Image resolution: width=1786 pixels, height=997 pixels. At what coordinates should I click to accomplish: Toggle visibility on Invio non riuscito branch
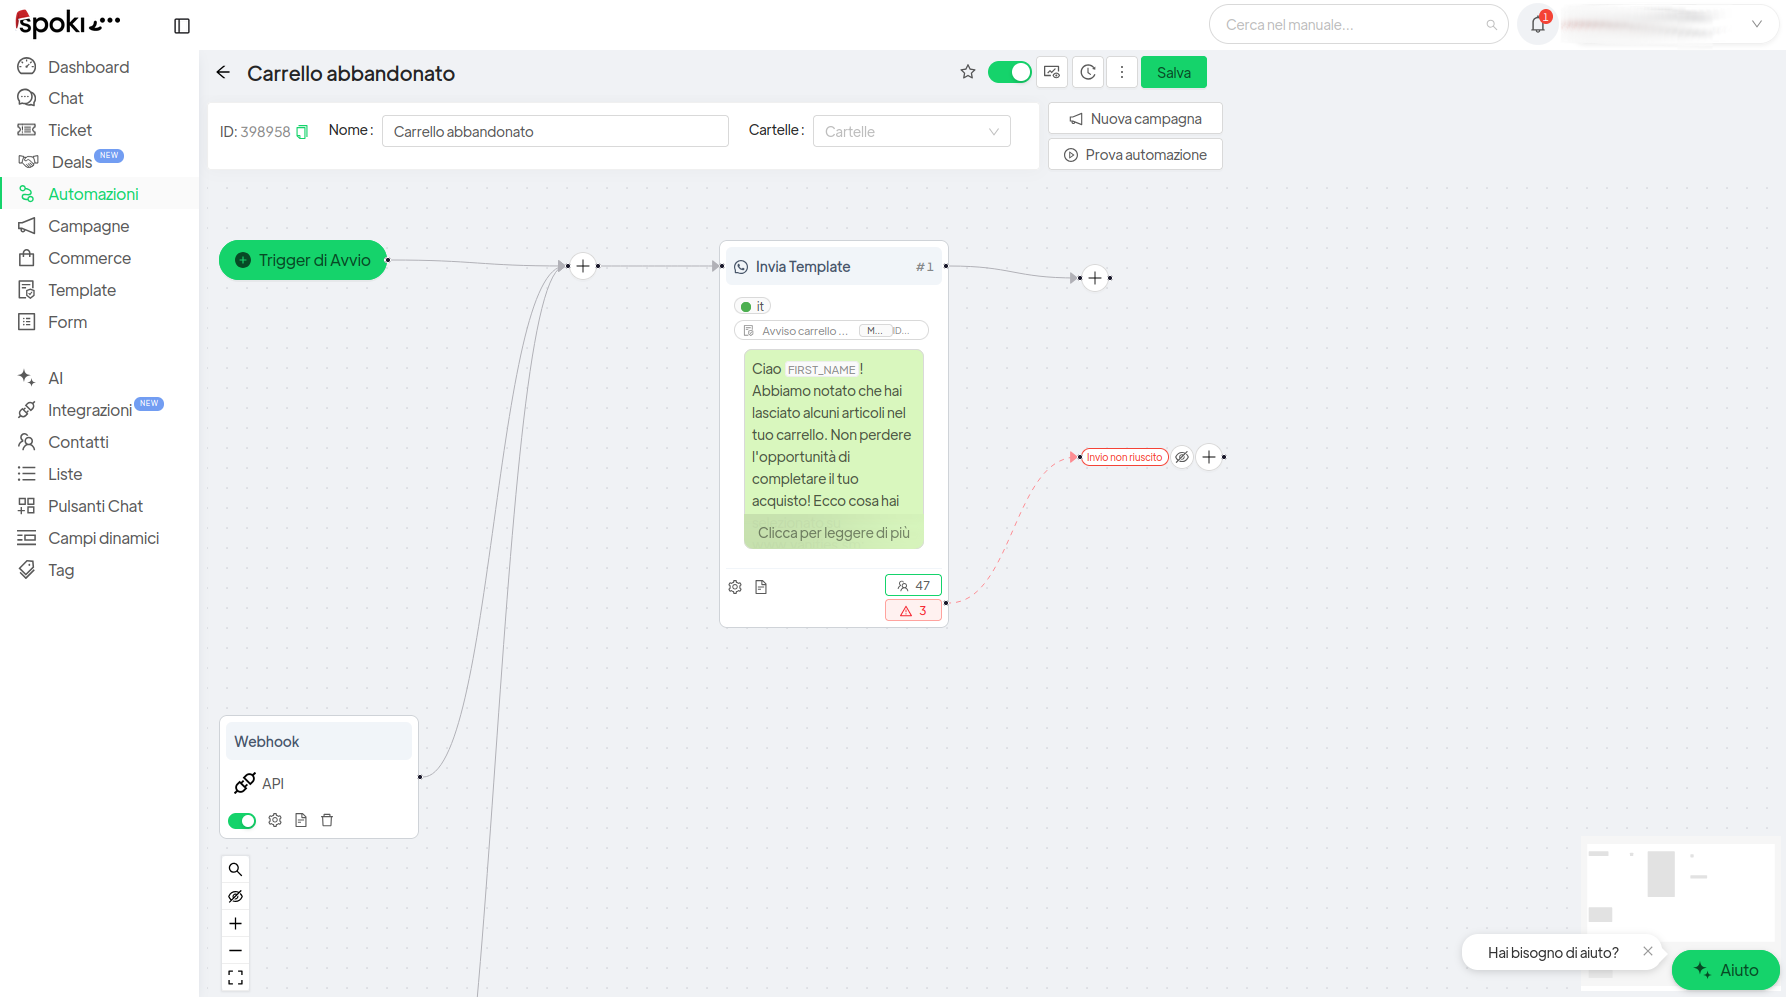(1182, 457)
